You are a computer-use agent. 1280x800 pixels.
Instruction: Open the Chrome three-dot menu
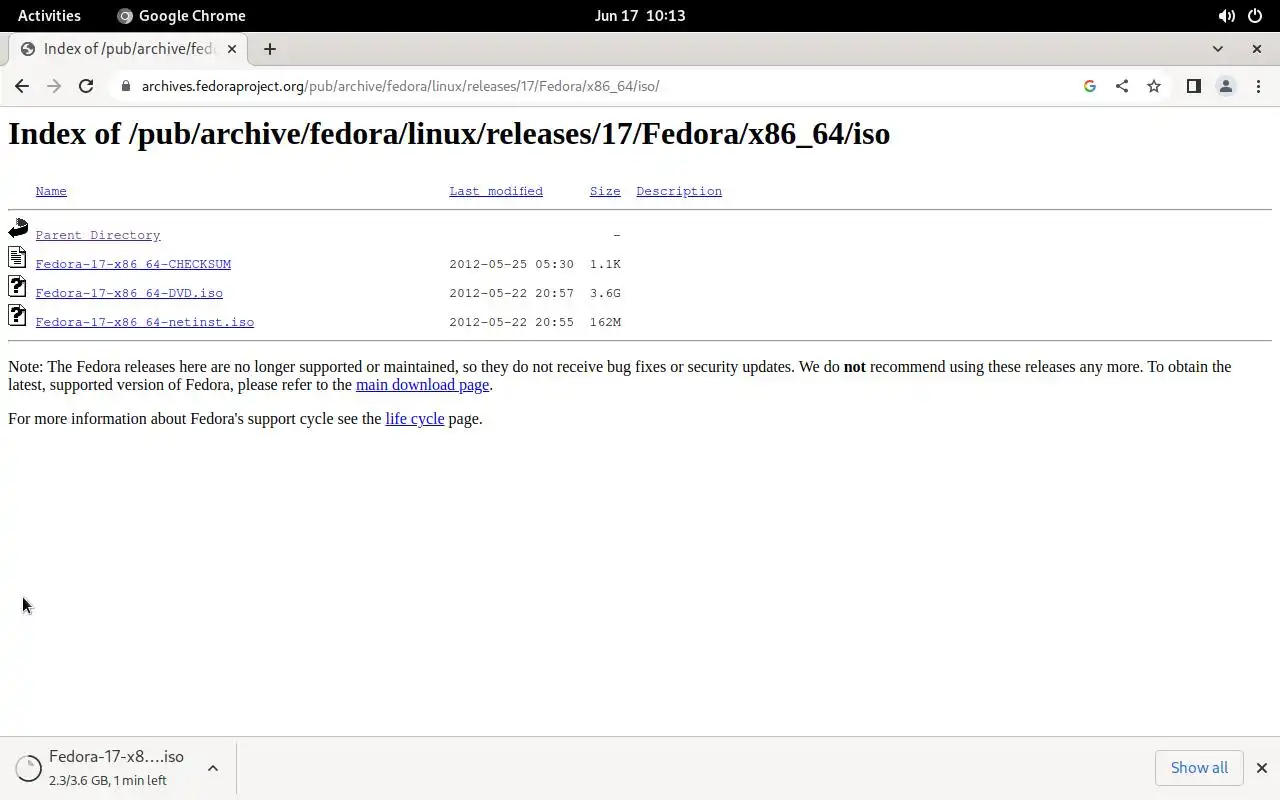[1258, 86]
